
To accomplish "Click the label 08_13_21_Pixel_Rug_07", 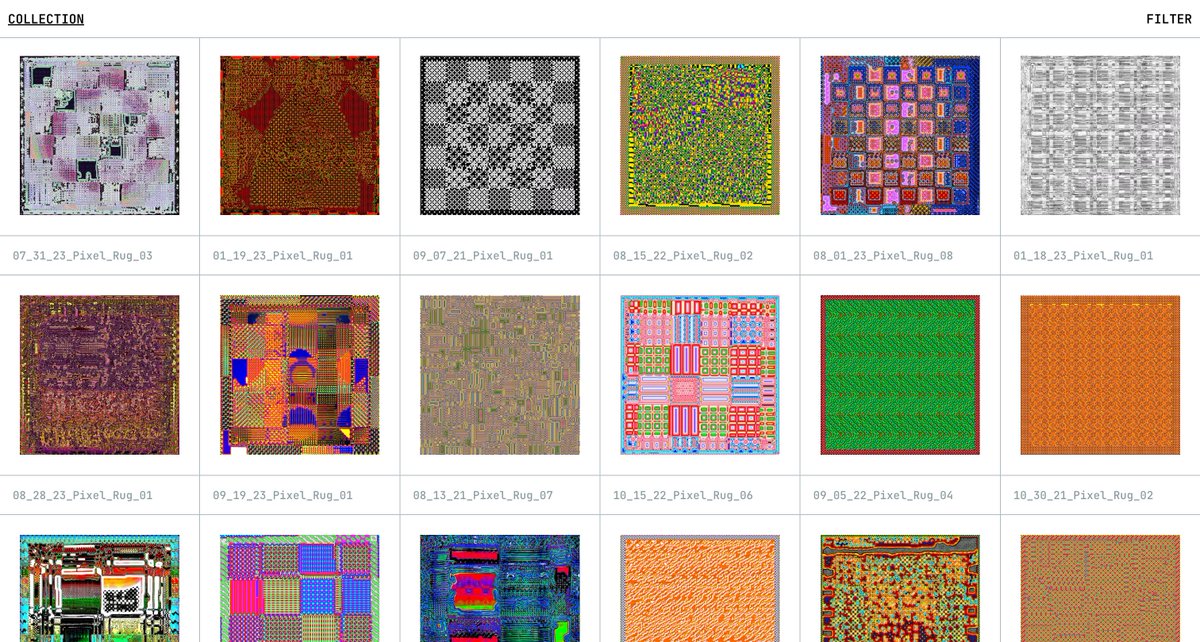I will click(483, 496).
